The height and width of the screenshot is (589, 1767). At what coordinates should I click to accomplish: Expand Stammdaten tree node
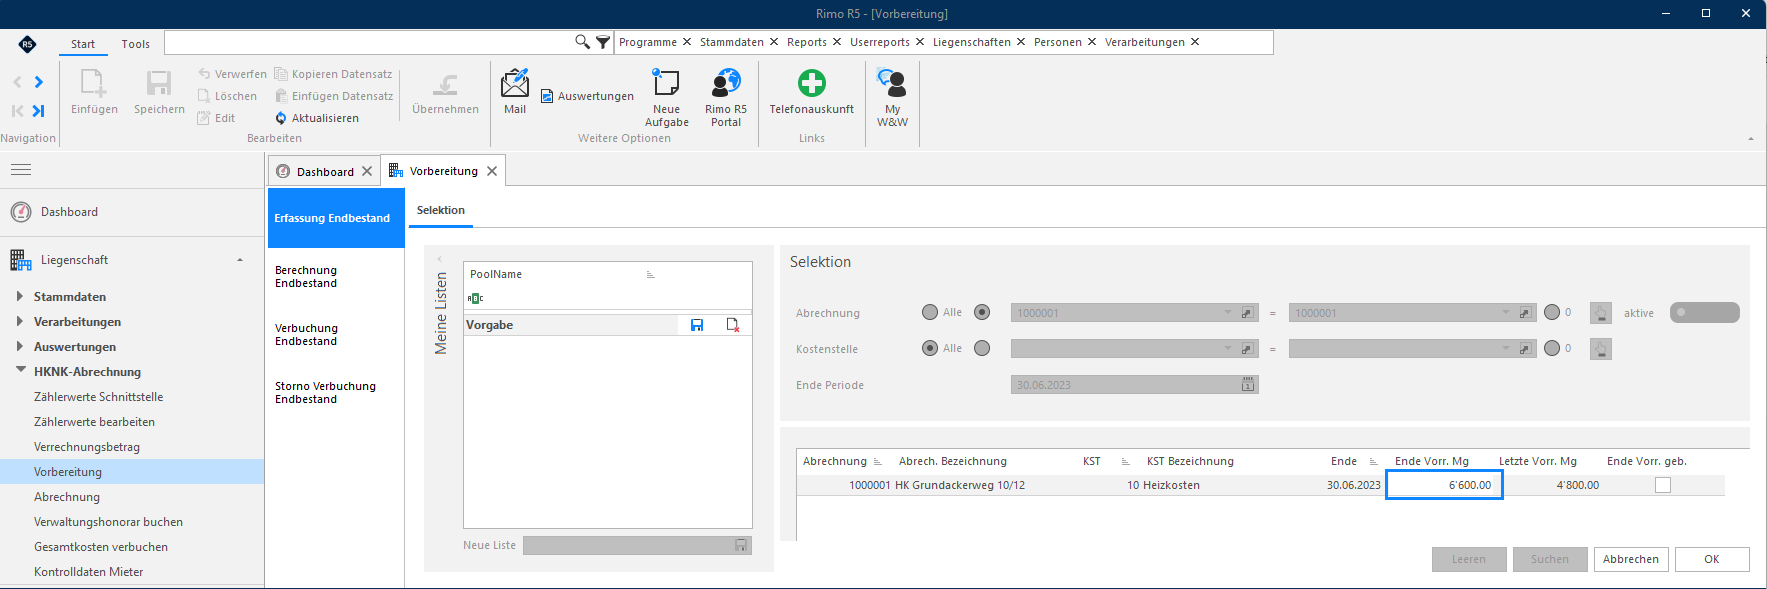click(x=20, y=296)
